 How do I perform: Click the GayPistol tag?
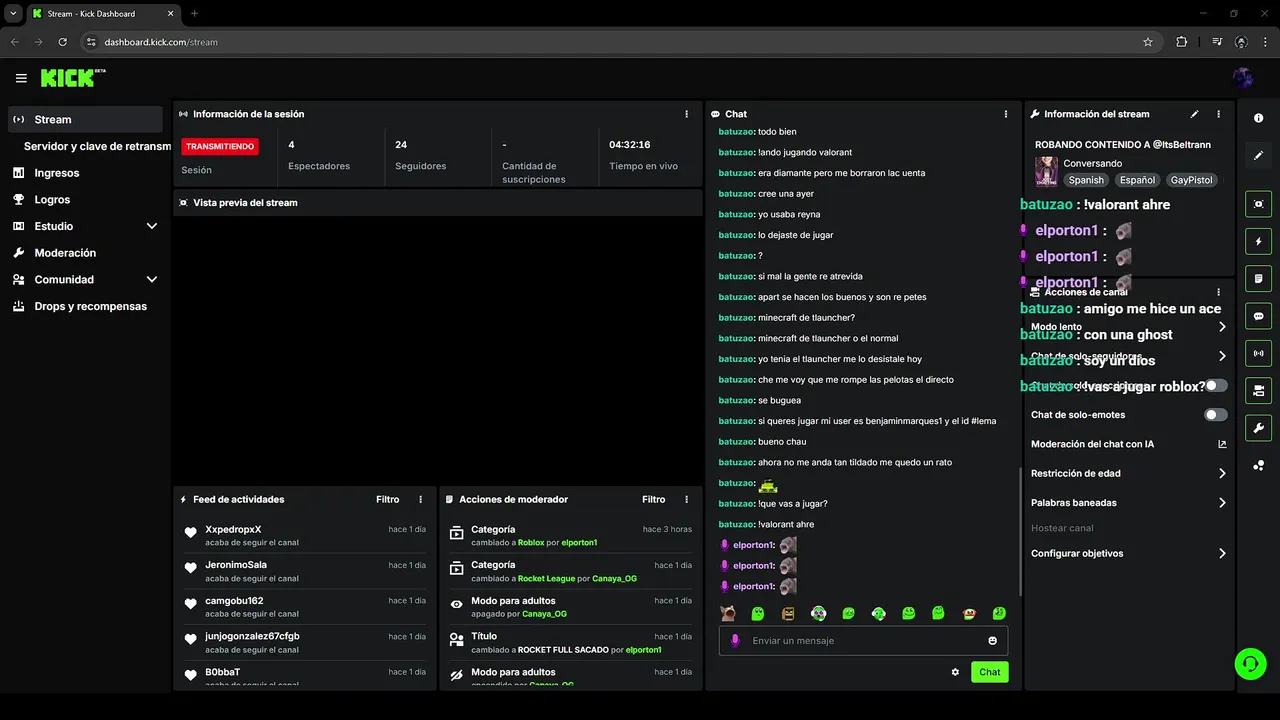[1191, 180]
